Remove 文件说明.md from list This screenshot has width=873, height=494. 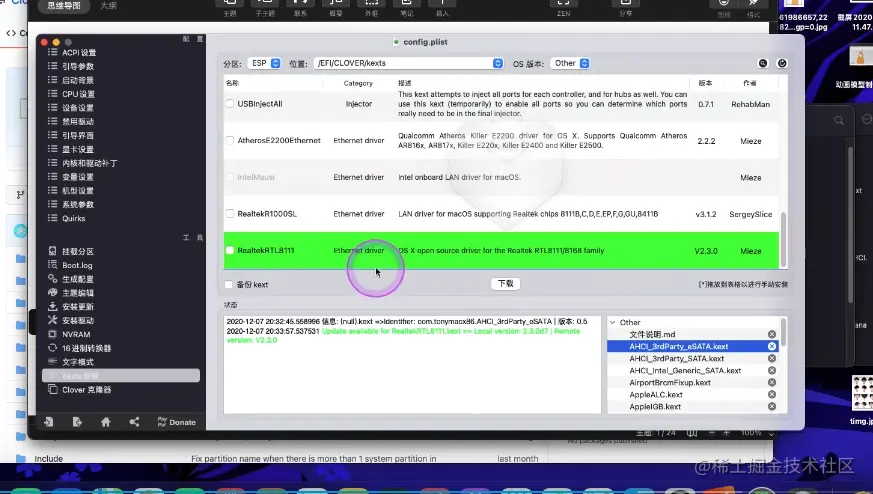tap(772, 334)
